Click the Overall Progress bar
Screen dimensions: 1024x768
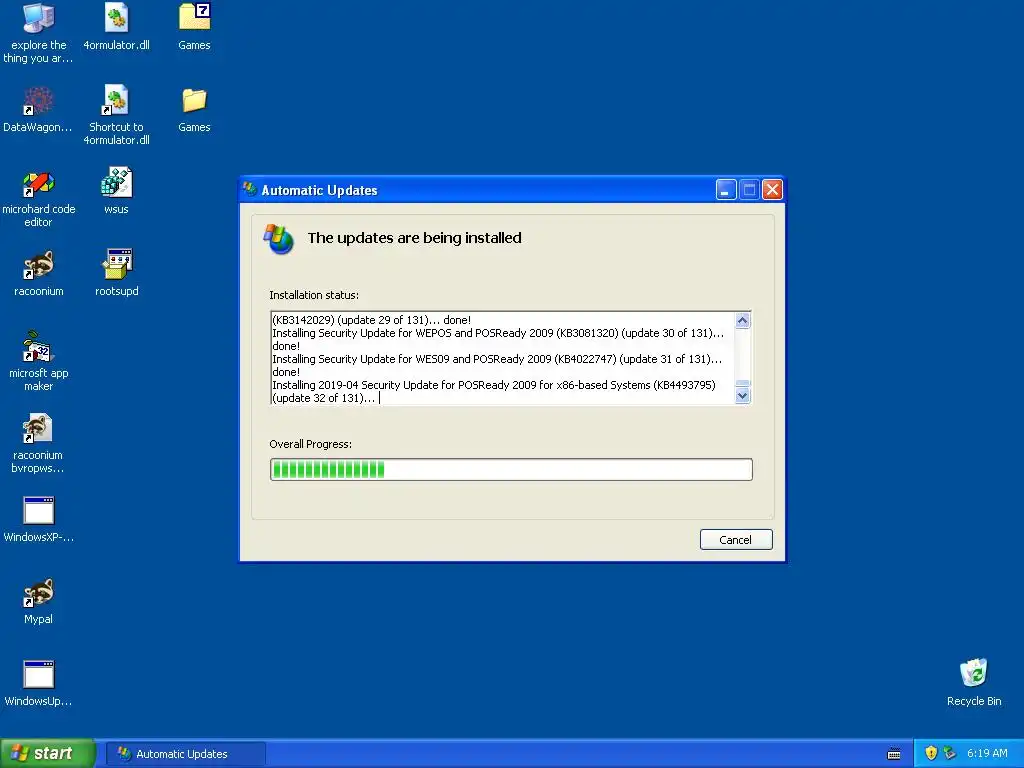[511, 470]
